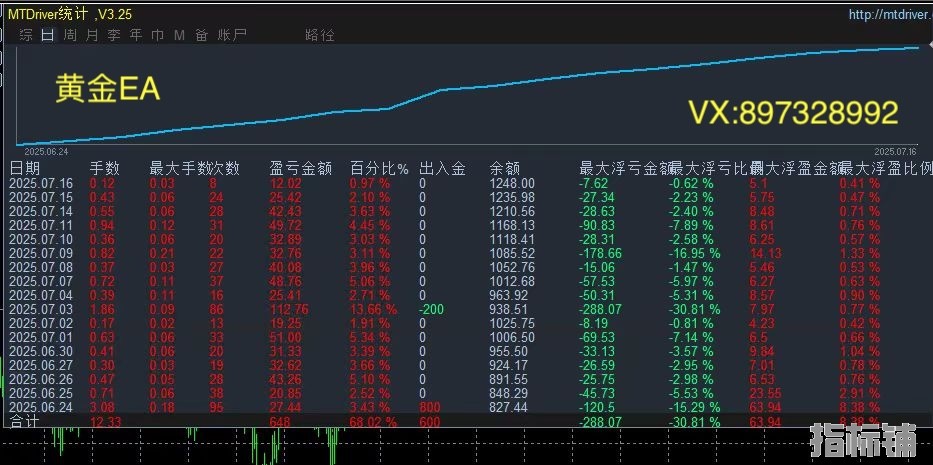Click the 800 deposit value
Viewport: 933px width, 465px height.
(430, 407)
